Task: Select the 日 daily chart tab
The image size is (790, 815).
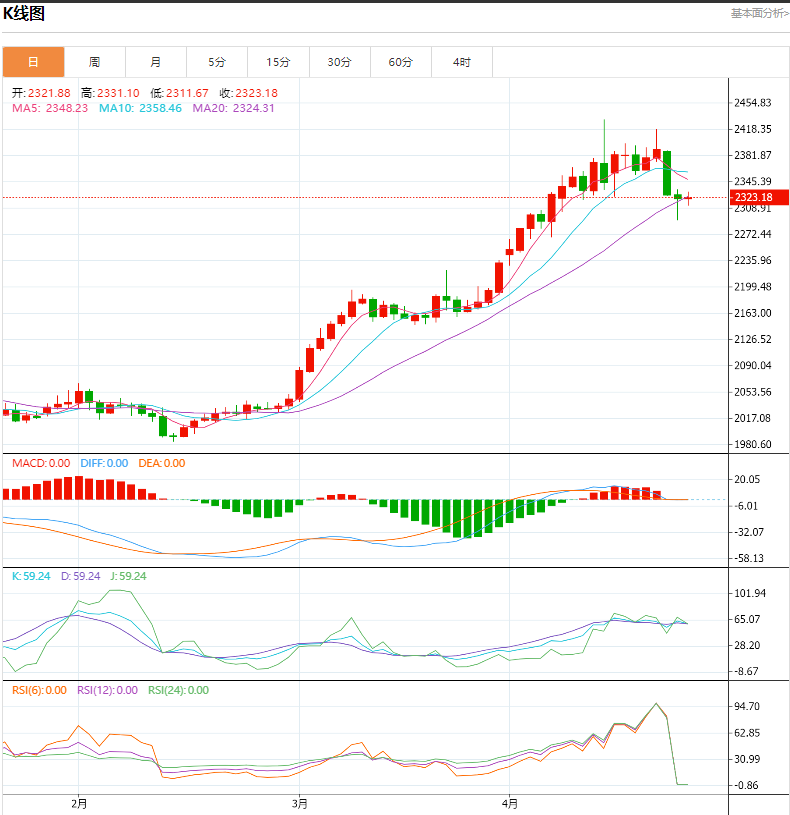Action: (33, 62)
